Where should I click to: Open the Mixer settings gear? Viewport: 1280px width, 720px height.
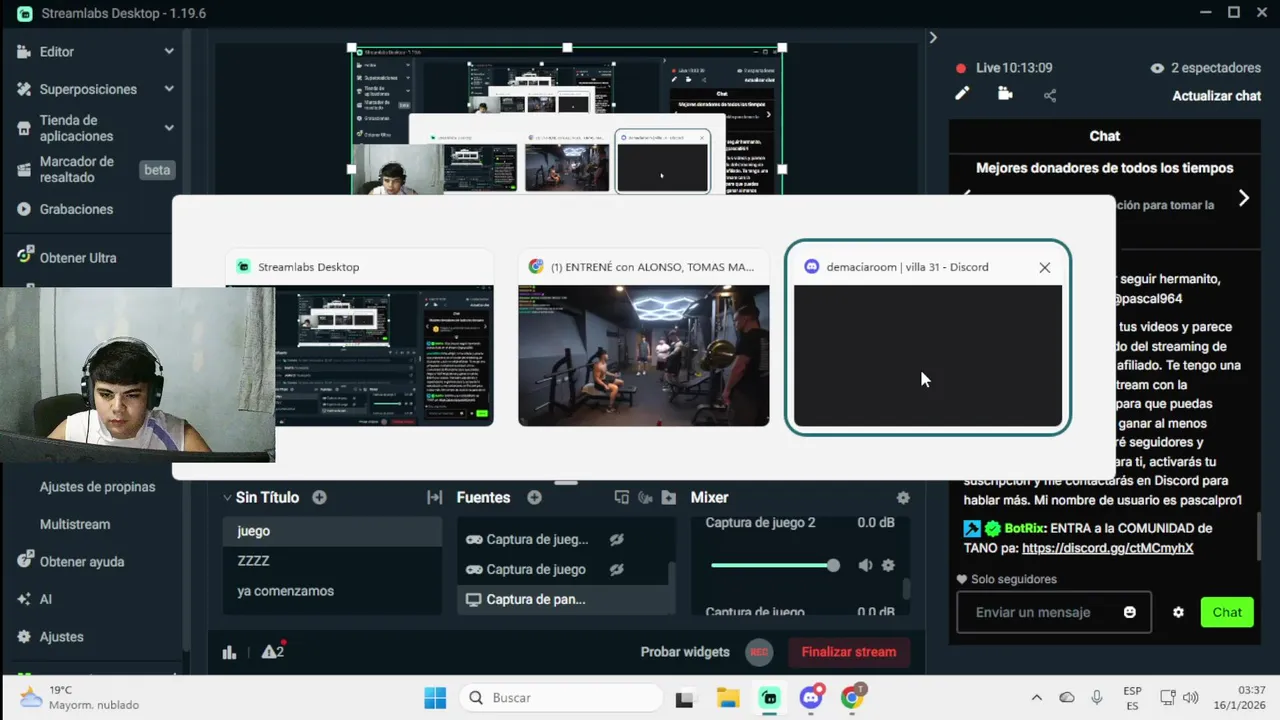(903, 497)
